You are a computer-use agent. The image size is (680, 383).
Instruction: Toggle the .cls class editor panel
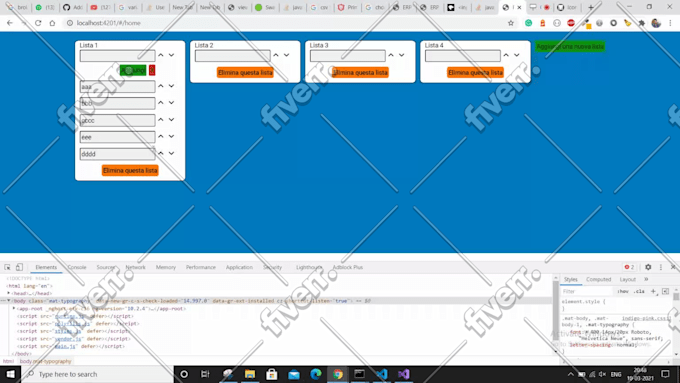click(x=639, y=291)
